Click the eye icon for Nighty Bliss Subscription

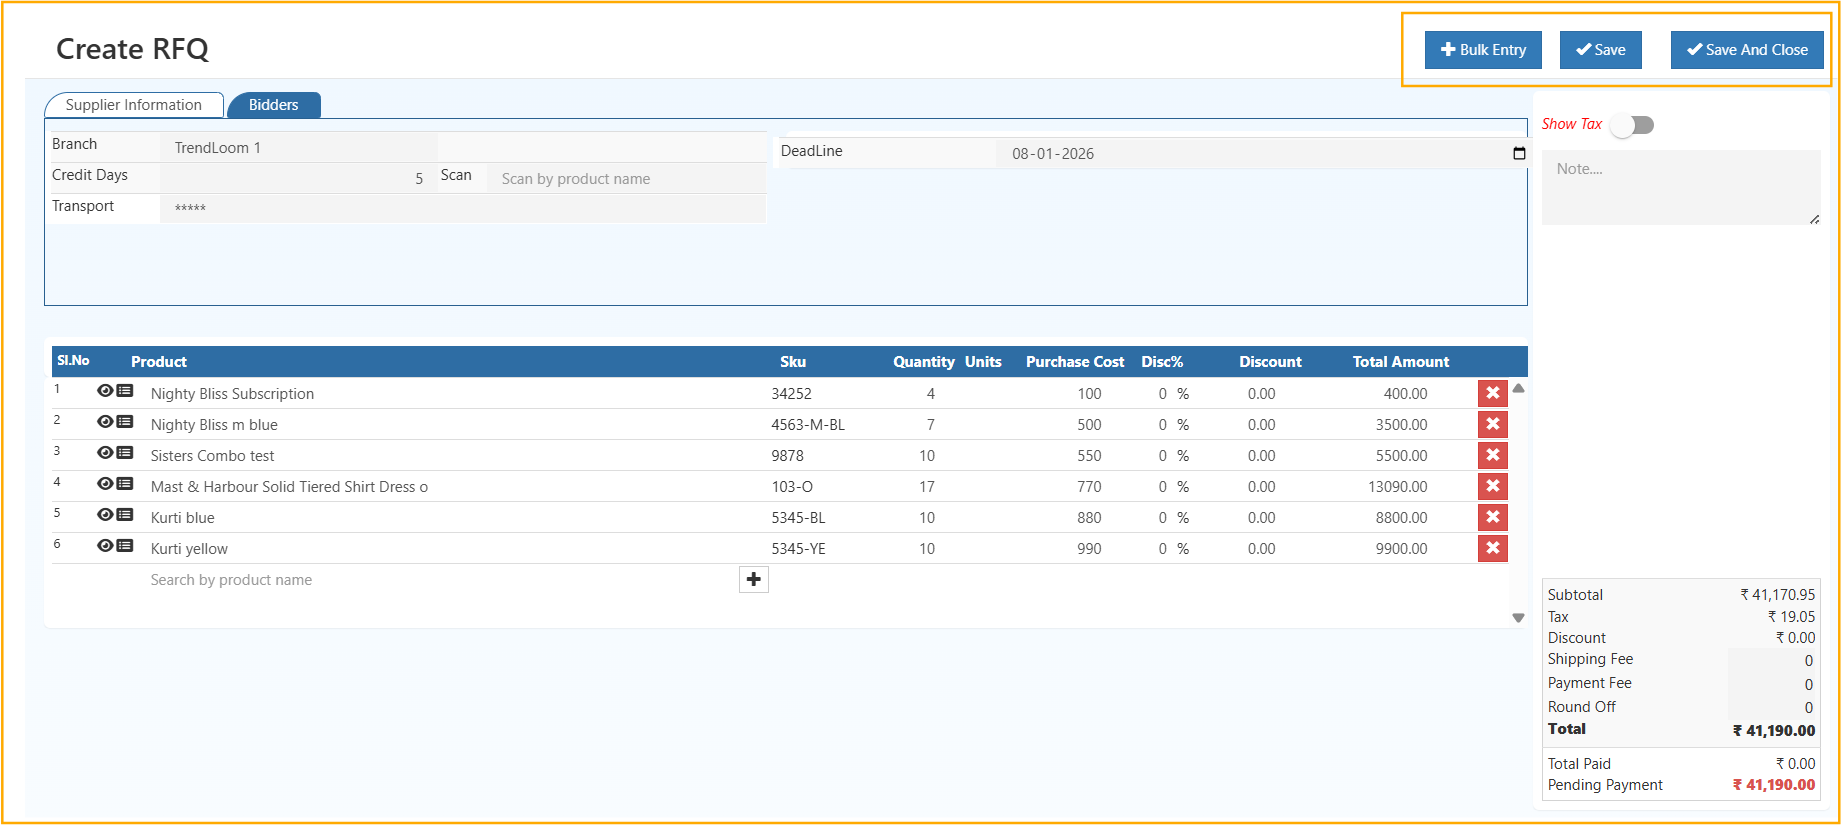[x=105, y=391]
